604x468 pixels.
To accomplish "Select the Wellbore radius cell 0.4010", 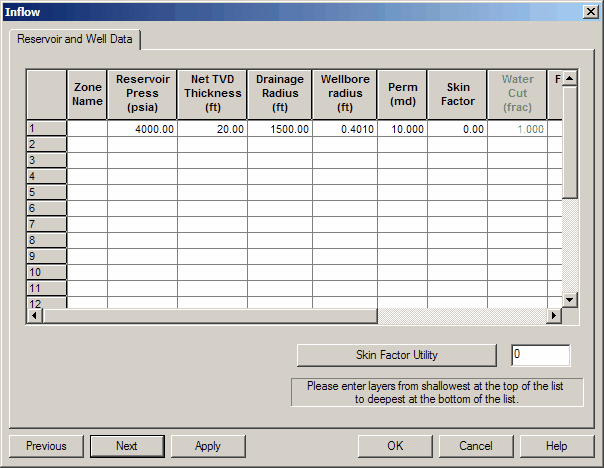I will (x=344, y=129).
